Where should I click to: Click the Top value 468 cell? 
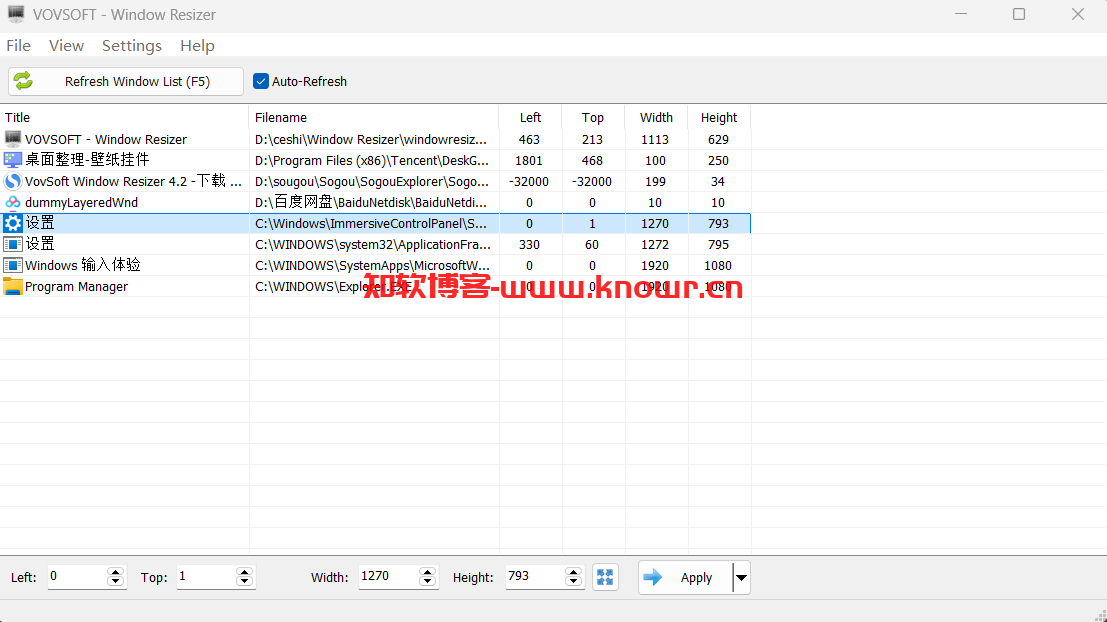[592, 160]
